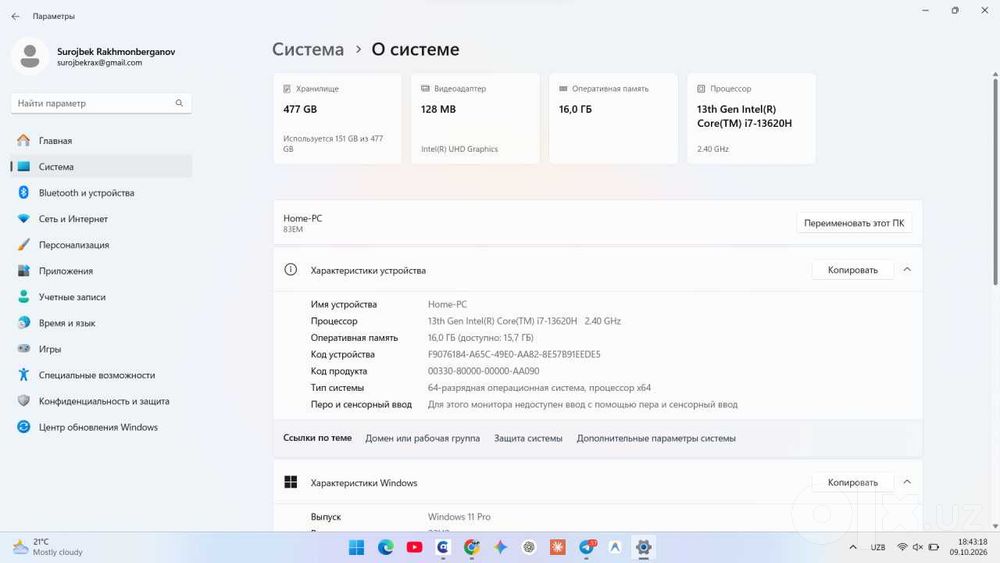Viewport: 1000px width, 563px height.
Task: Collapse the Характеристики устройства section
Action: [907, 270]
